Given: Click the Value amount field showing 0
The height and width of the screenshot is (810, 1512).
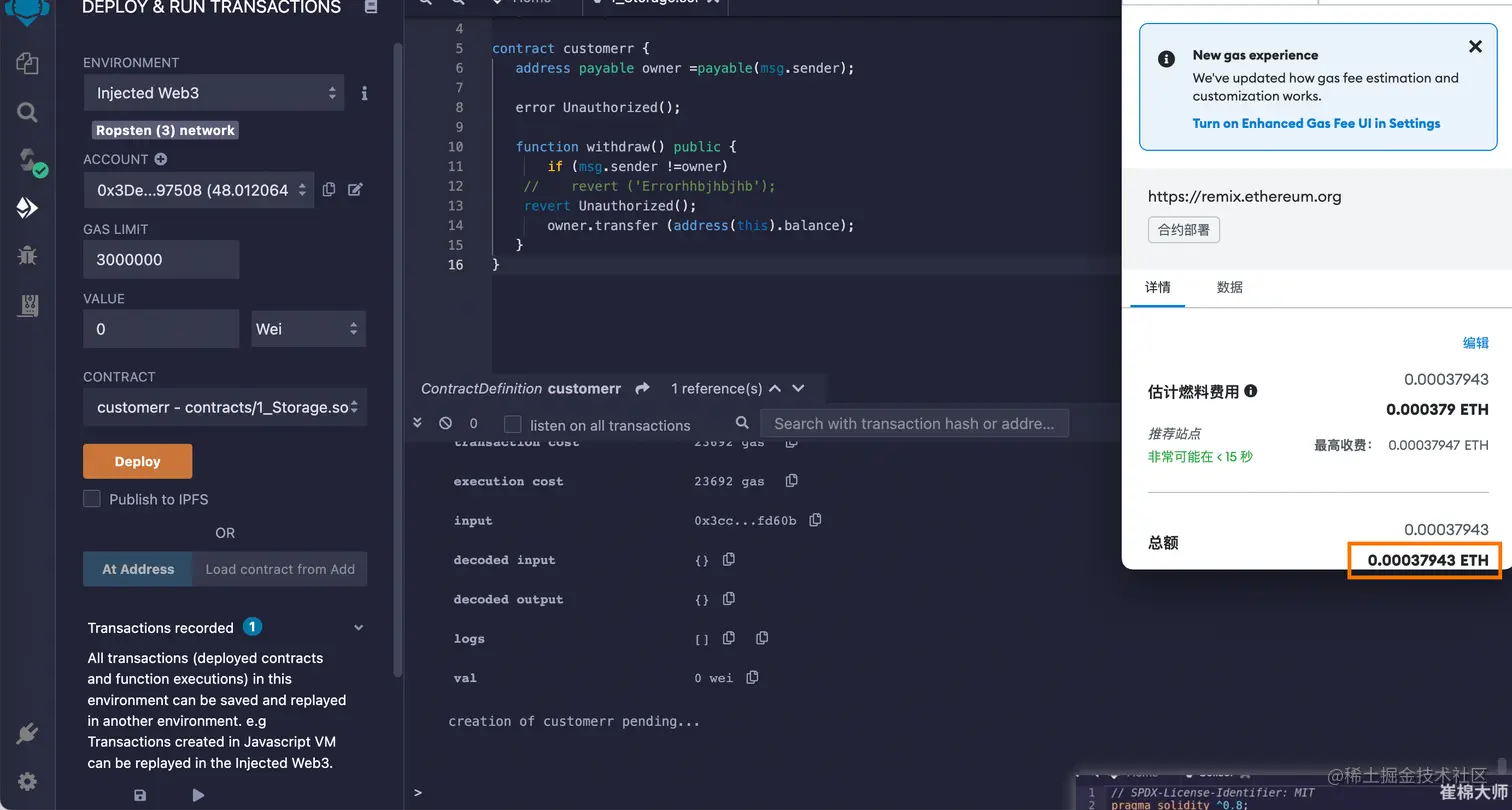Looking at the screenshot, I should coord(161,329).
